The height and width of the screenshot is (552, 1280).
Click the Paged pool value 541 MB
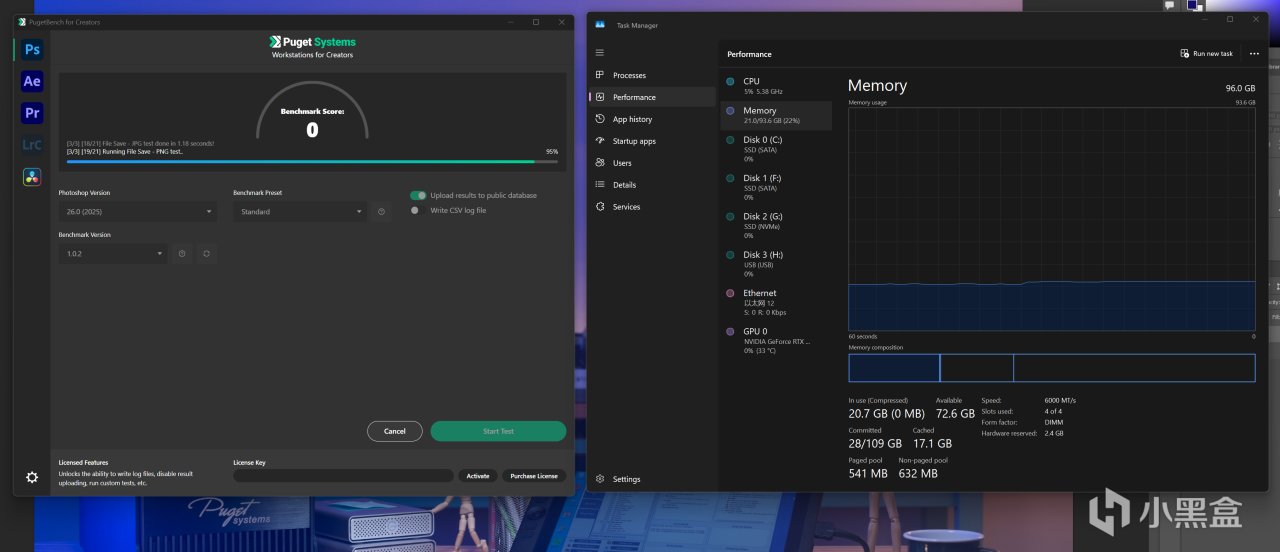coord(868,473)
